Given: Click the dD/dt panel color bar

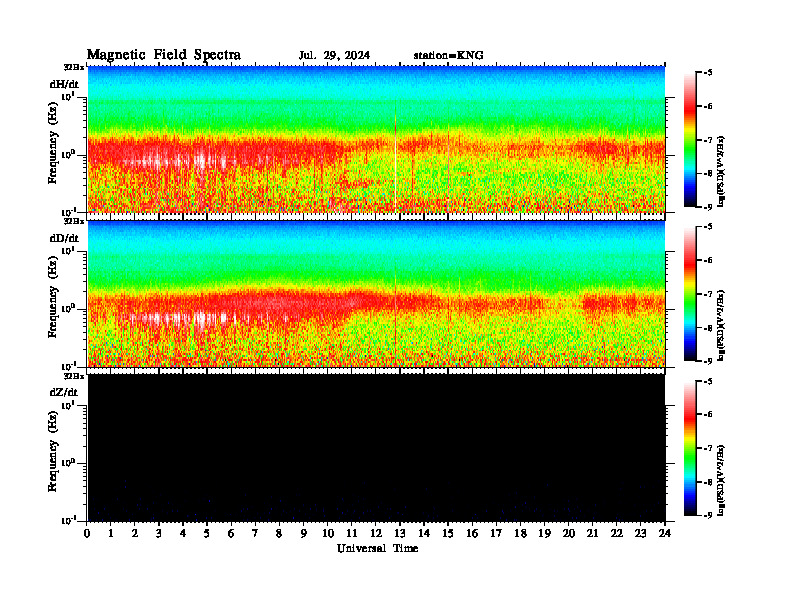Looking at the screenshot, I should pyautogui.click(x=690, y=293).
